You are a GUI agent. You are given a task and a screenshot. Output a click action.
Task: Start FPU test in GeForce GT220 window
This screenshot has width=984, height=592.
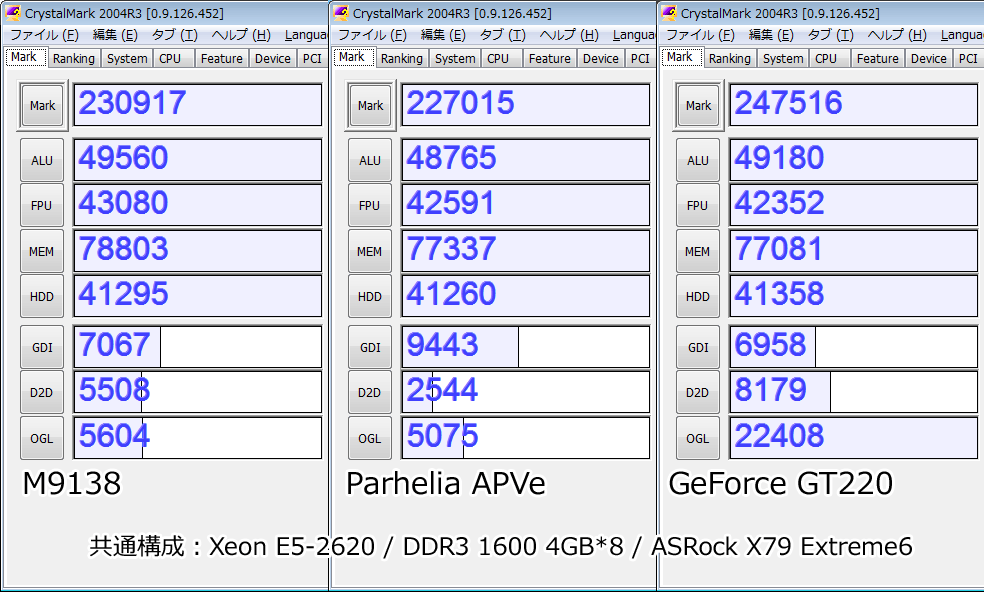pos(698,205)
